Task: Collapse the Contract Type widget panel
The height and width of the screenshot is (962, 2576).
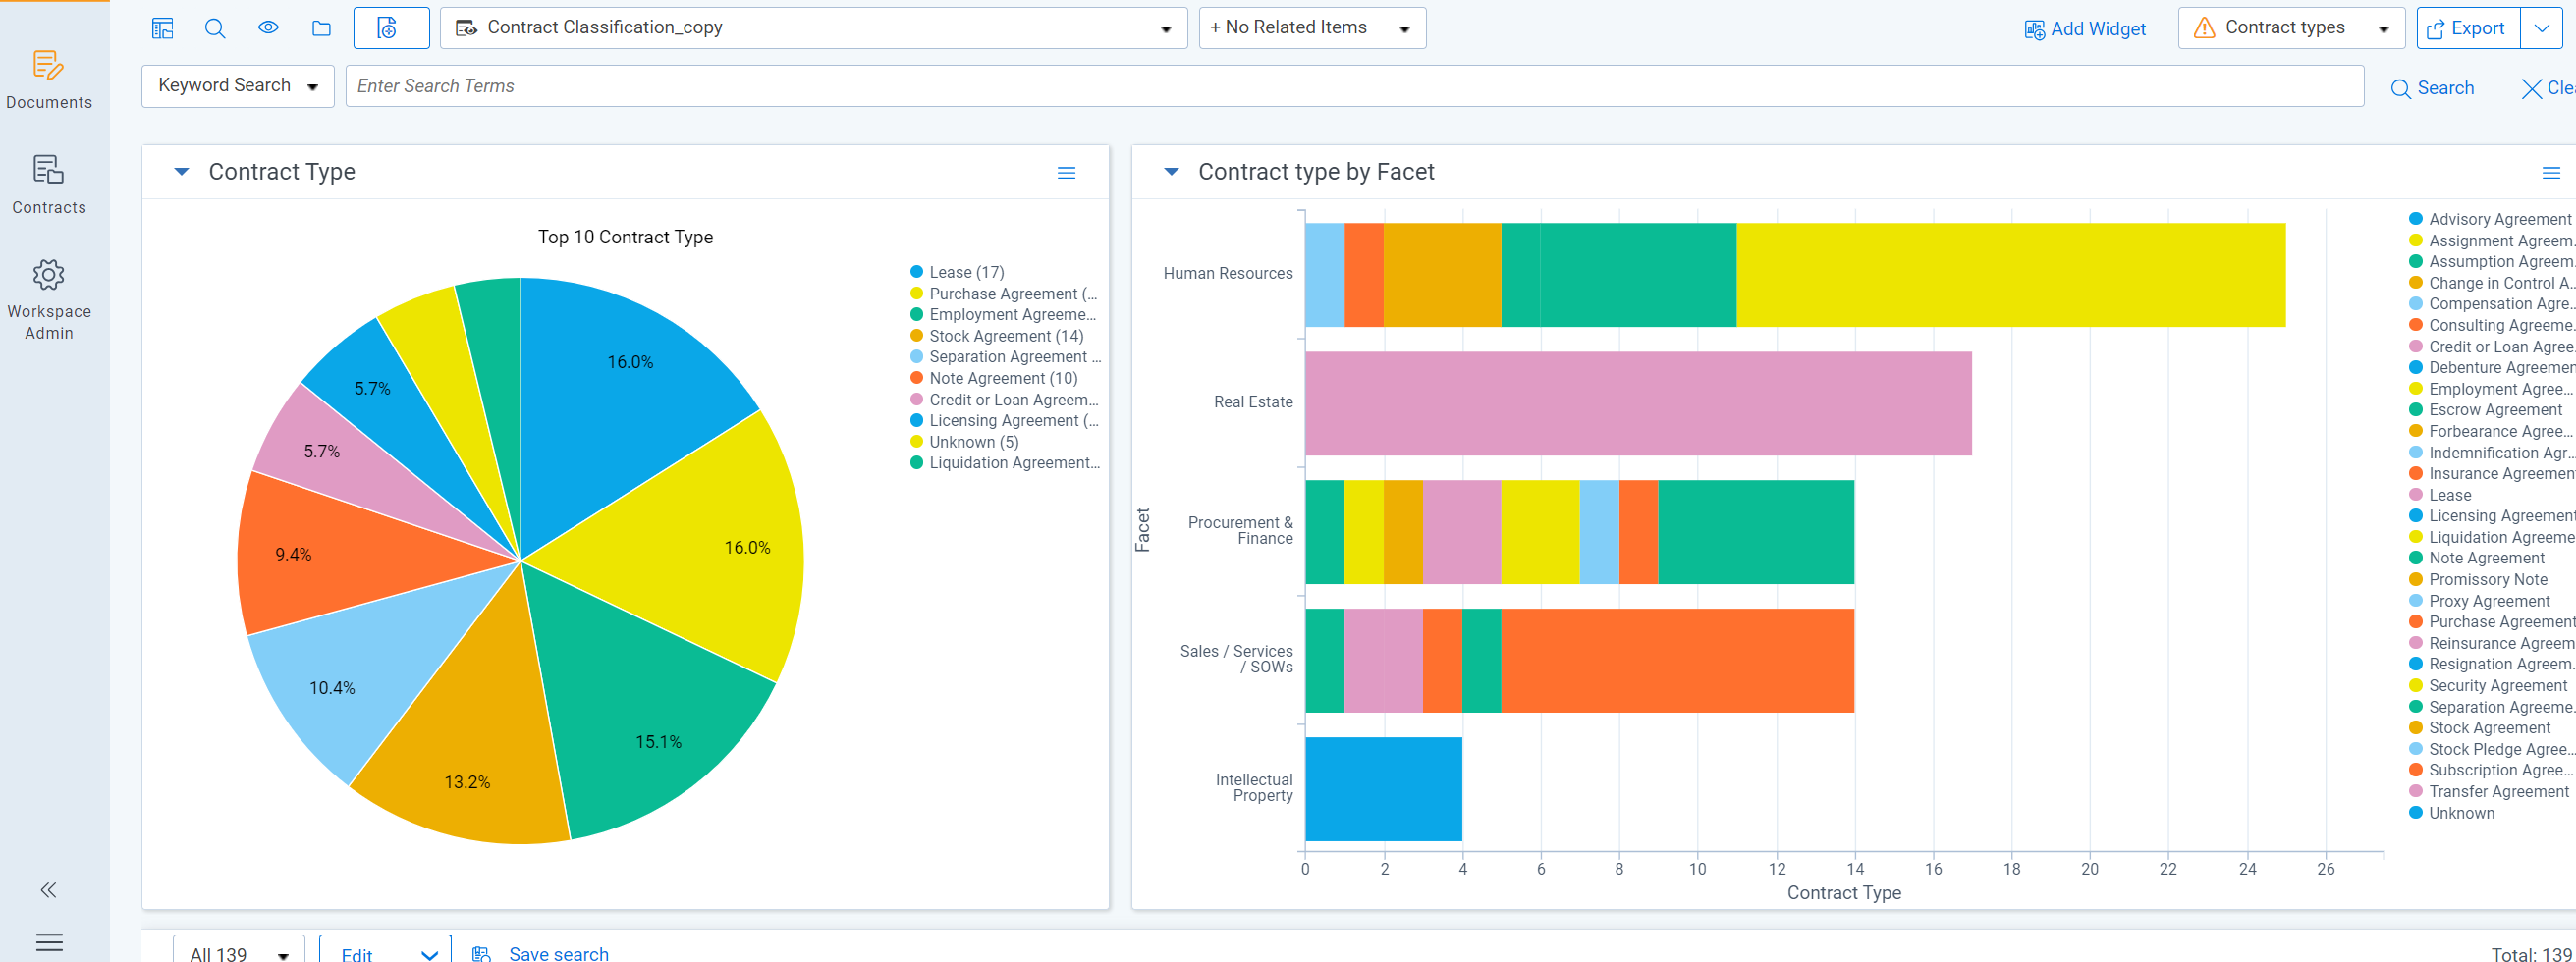Action: tap(181, 172)
